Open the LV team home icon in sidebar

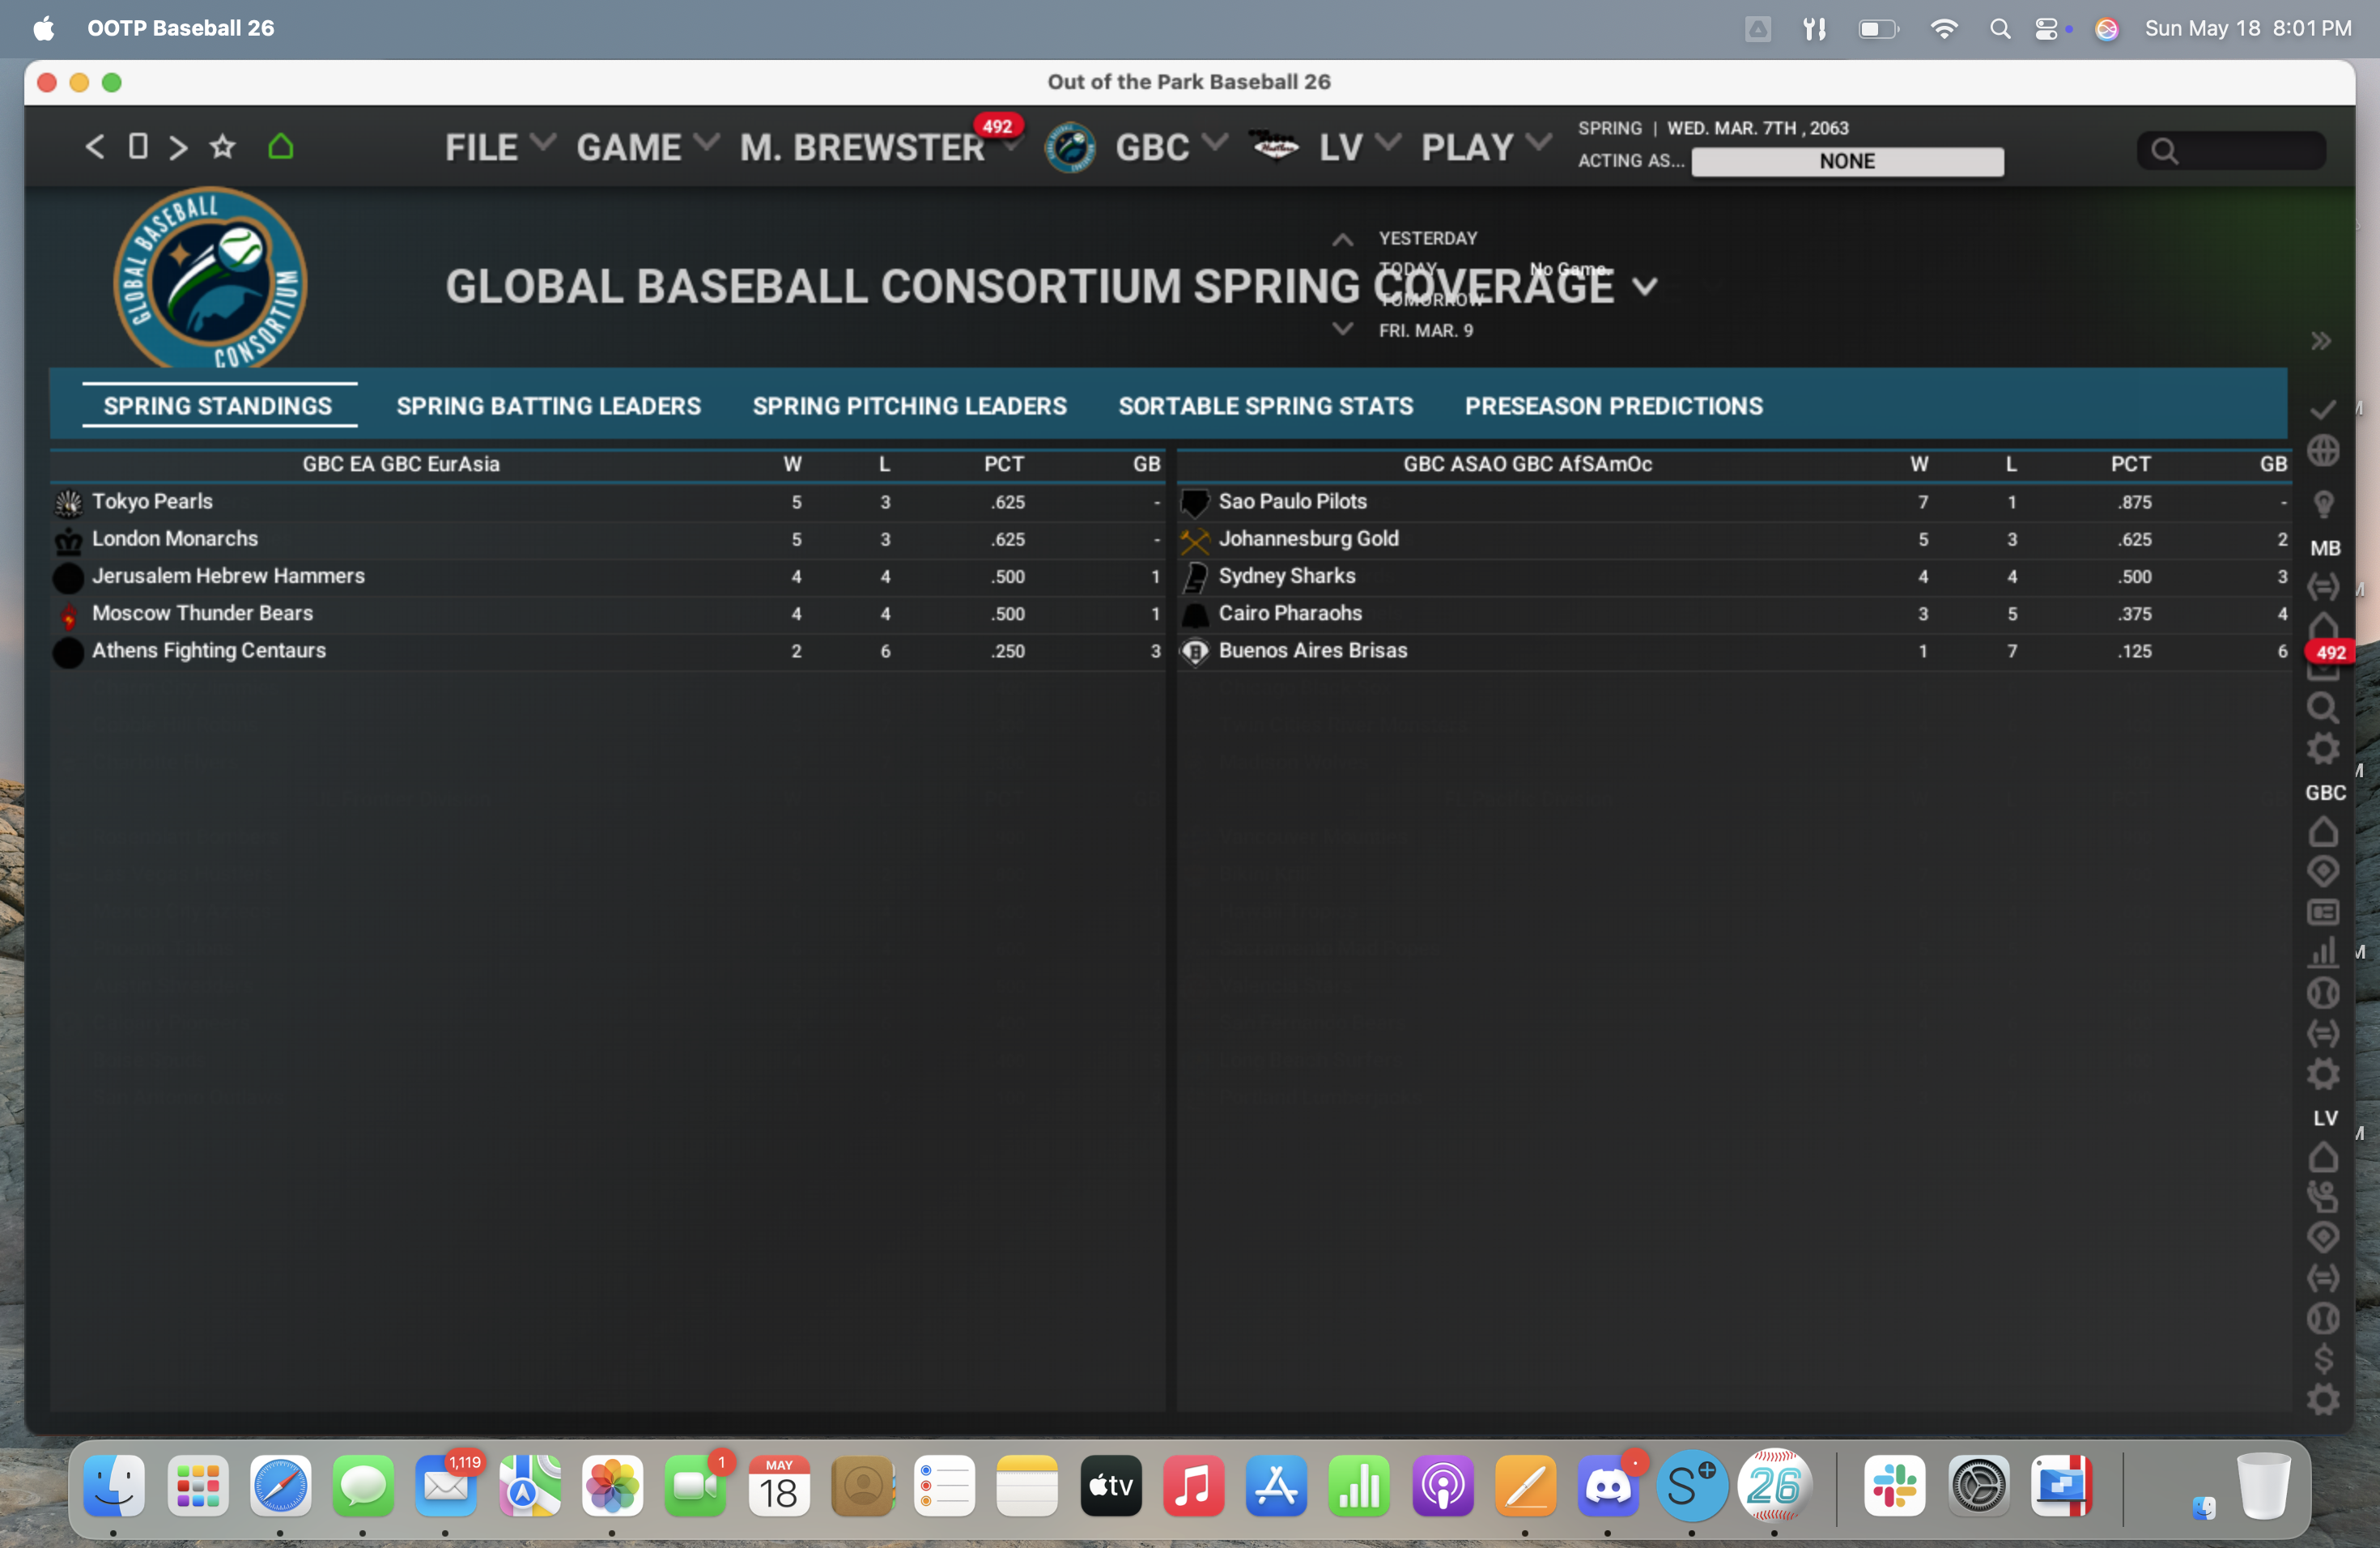tap(2323, 1157)
